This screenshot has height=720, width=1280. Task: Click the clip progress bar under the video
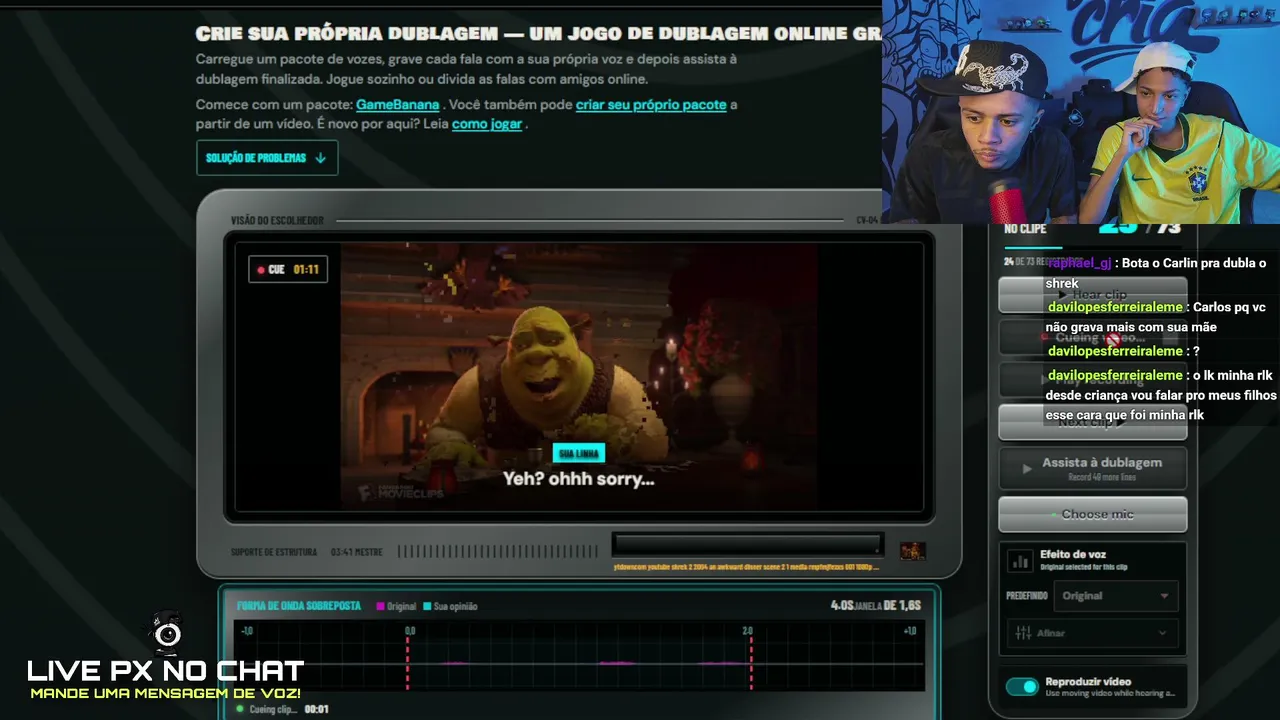coord(748,544)
